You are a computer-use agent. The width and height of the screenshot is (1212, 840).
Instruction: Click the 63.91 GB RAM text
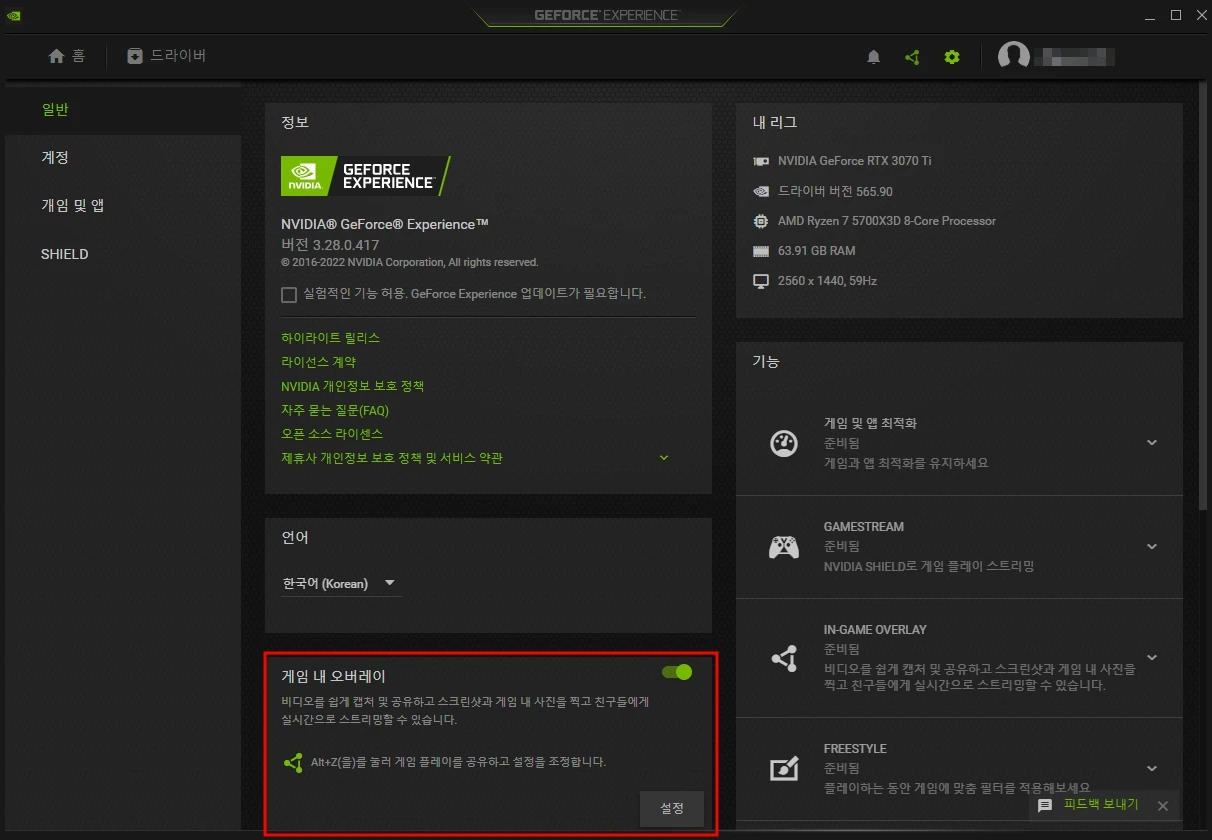pos(817,251)
